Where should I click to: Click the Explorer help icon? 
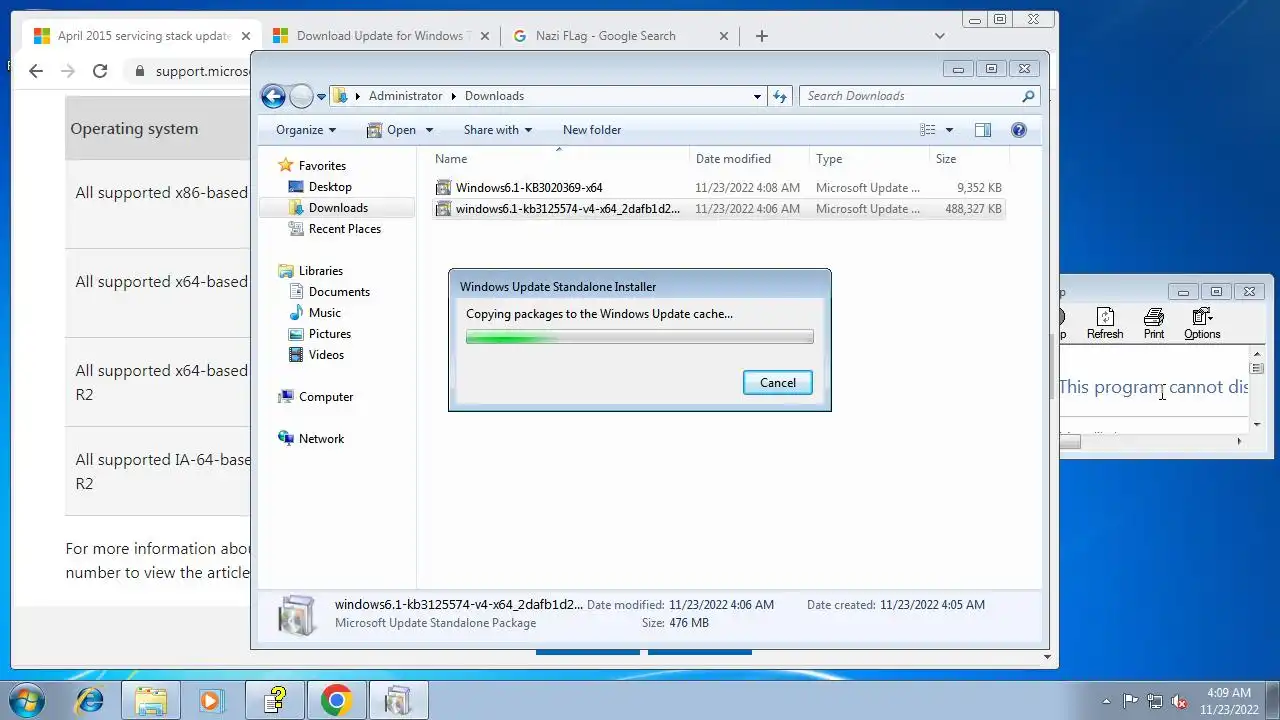(x=1019, y=130)
